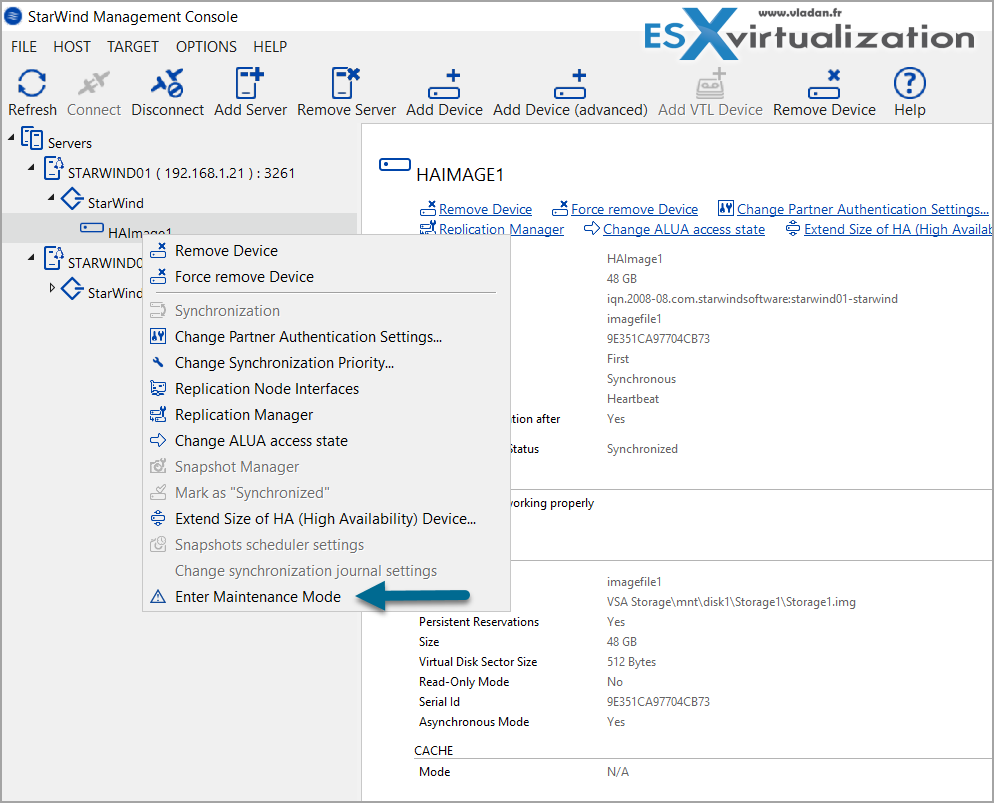The width and height of the screenshot is (994, 803).
Task: Expand the StarWind target under second server
Action: [x=52, y=288]
